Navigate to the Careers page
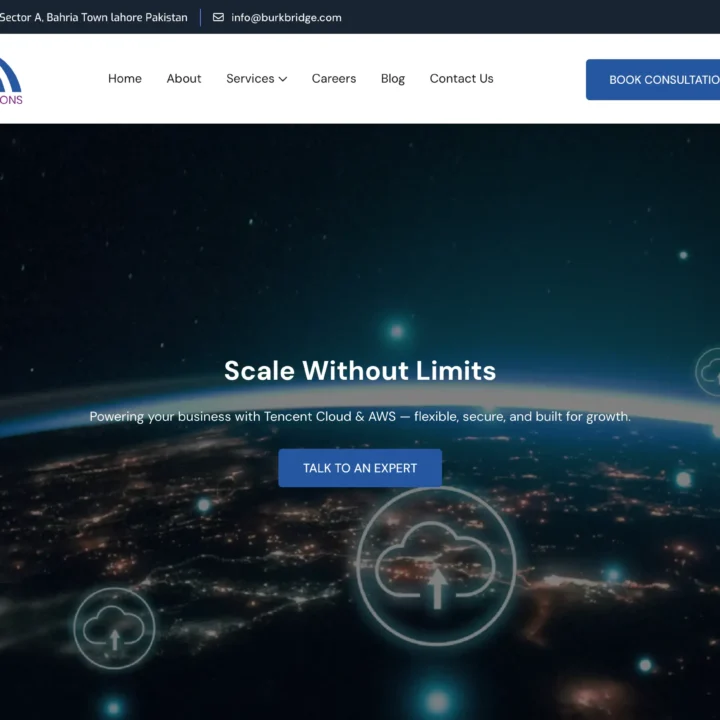This screenshot has width=720, height=720. pos(333,79)
